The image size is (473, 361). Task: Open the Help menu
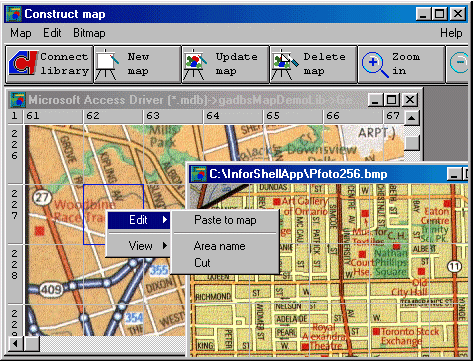coord(451,33)
